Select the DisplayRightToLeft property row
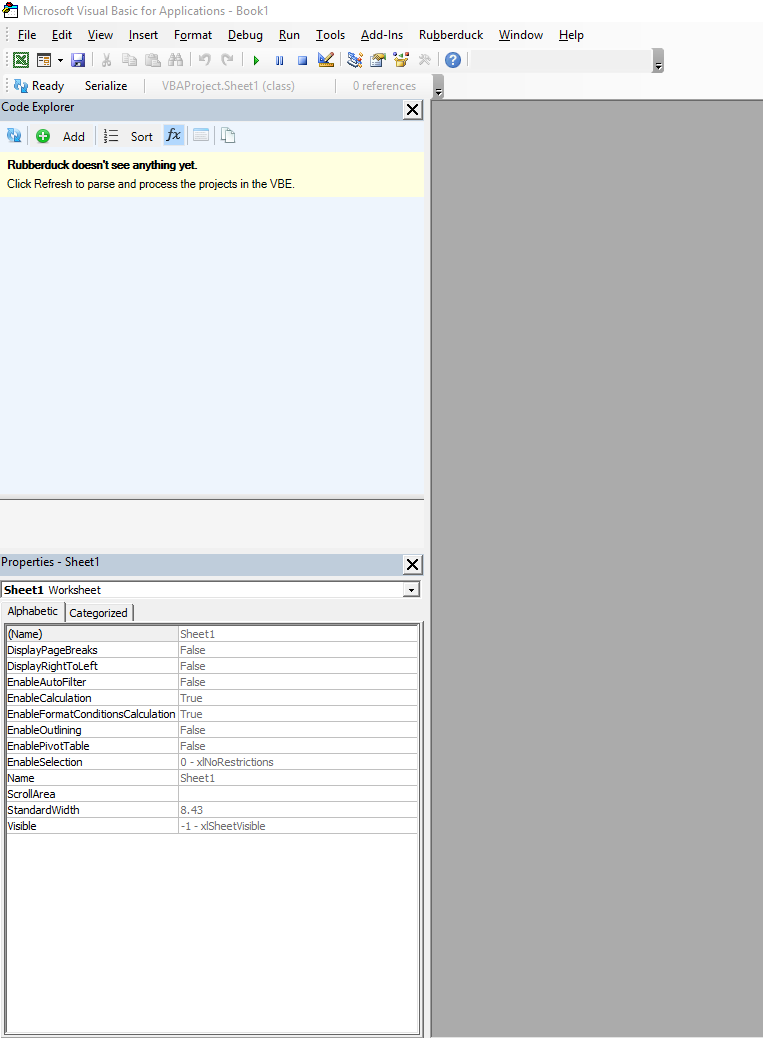Screen dimensions: 763x1038 coord(212,666)
